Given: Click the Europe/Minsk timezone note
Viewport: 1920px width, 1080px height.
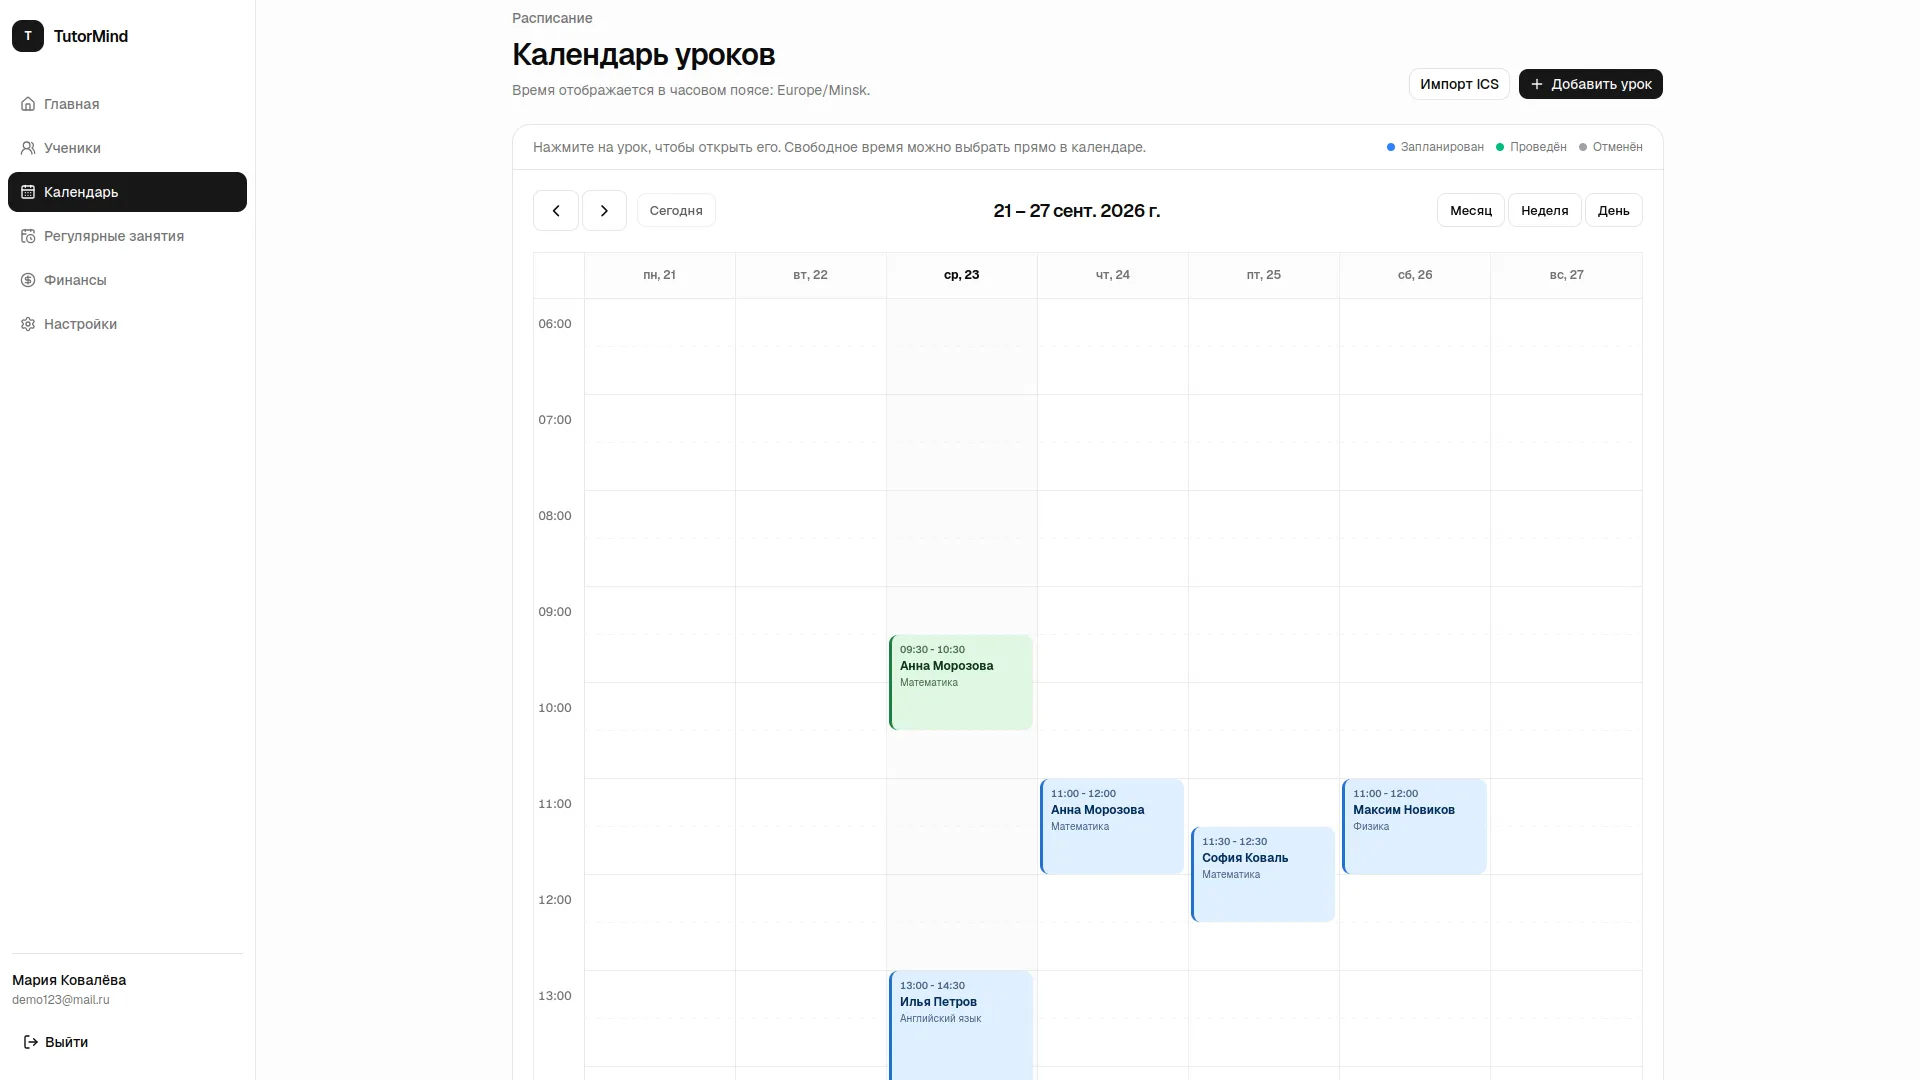Looking at the screenshot, I should click(691, 90).
